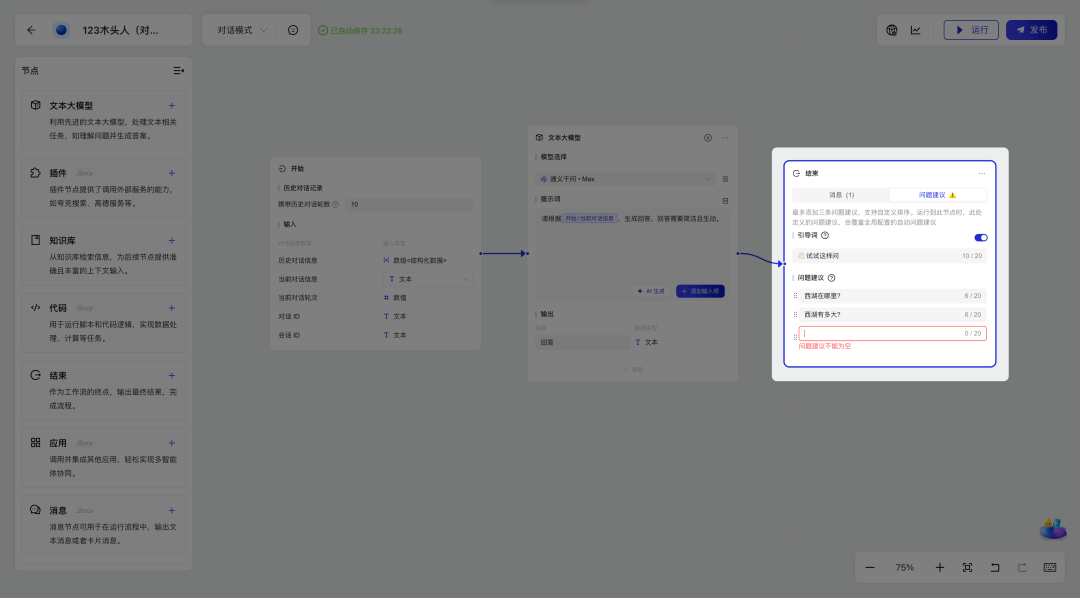Click the 75% zoom level
The image size is (1080, 598).
[x=904, y=568]
